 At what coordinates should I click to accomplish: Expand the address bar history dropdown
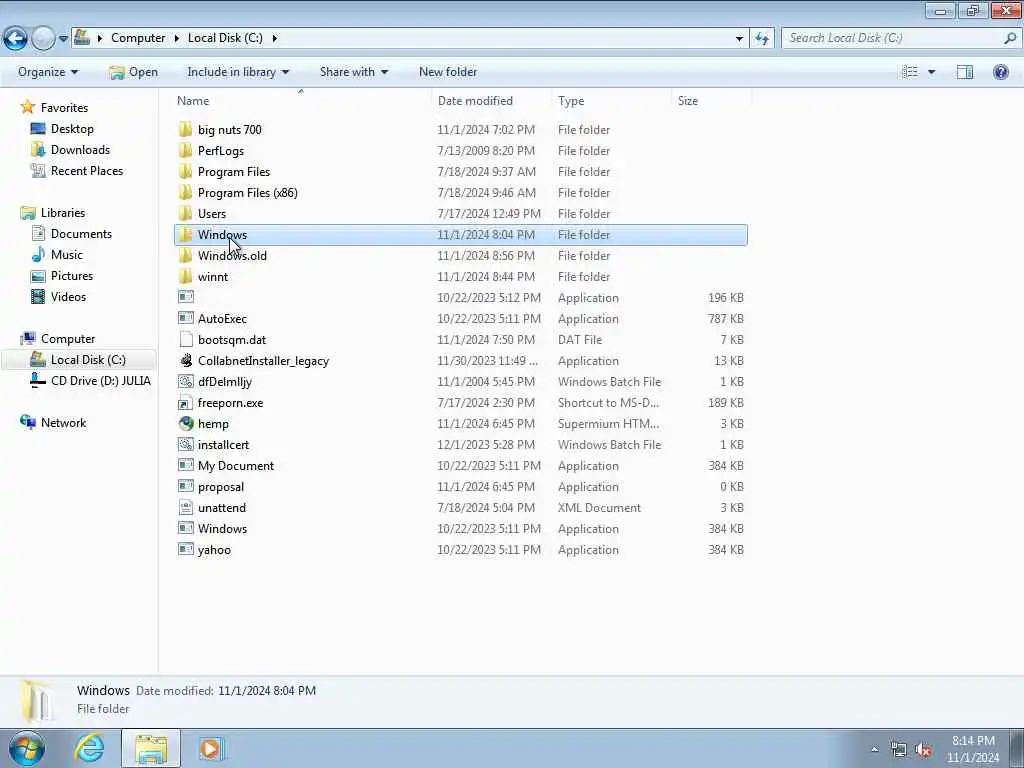click(739, 39)
